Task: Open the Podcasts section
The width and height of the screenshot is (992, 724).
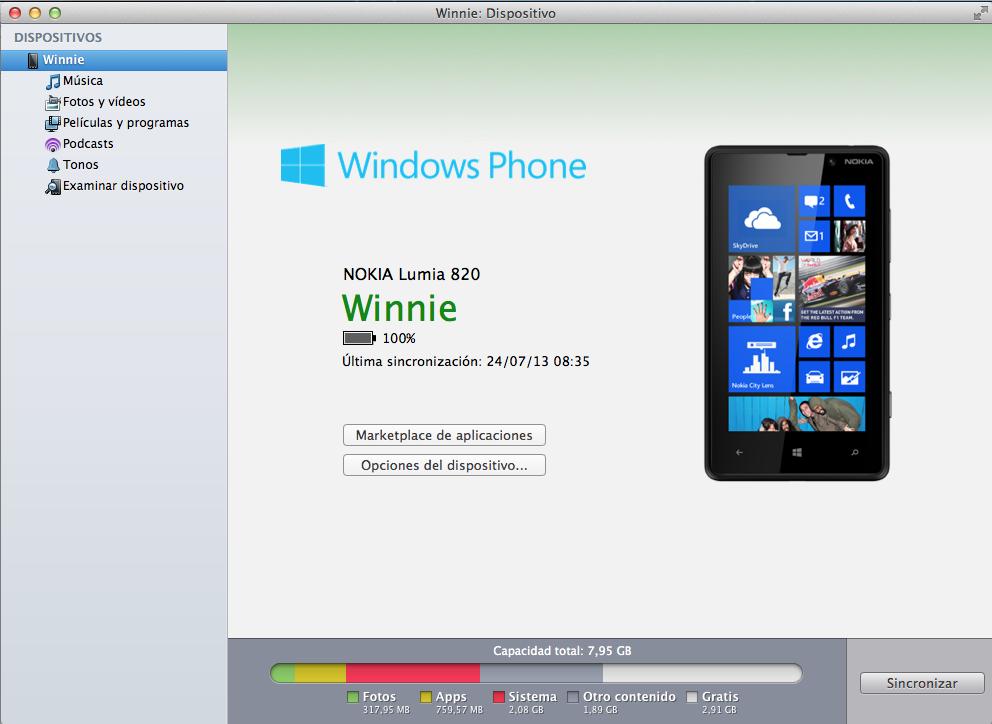Action: point(88,144)
